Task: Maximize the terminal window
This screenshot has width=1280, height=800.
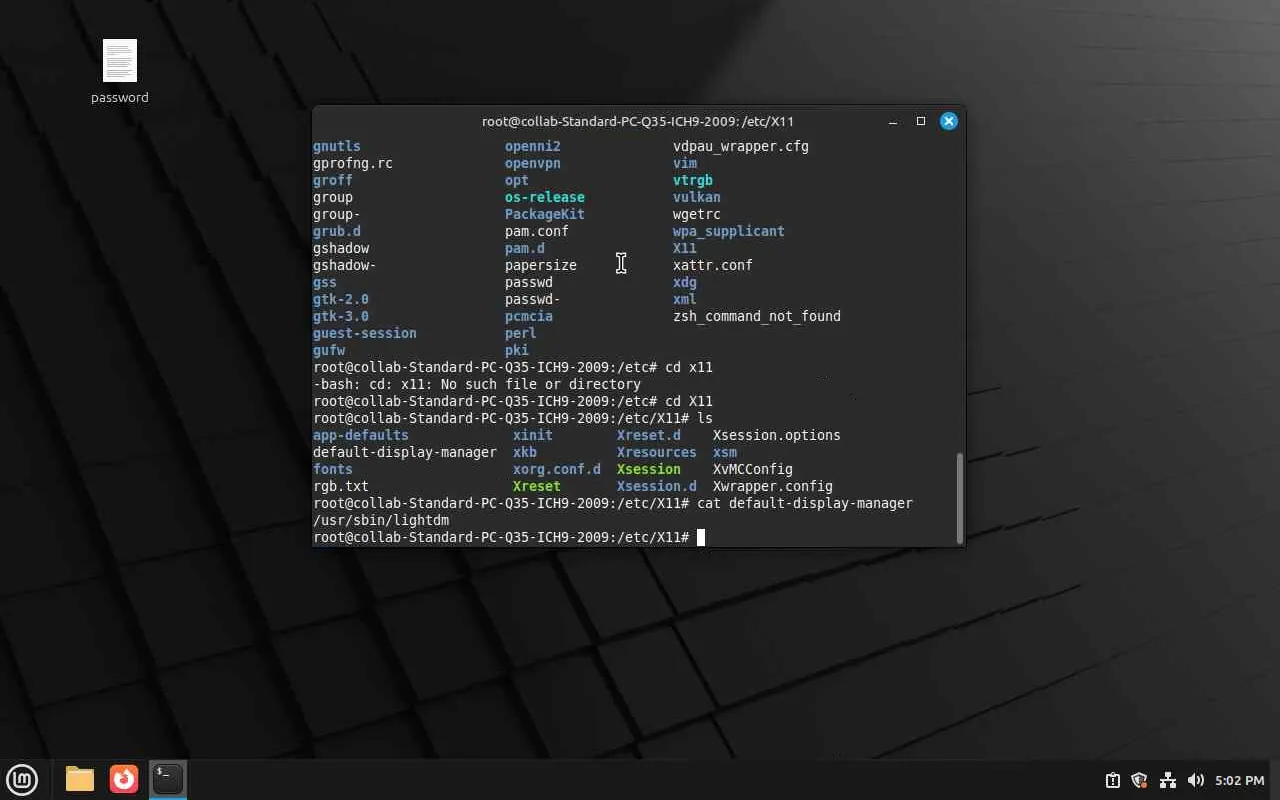Action: tap(921, 121)
